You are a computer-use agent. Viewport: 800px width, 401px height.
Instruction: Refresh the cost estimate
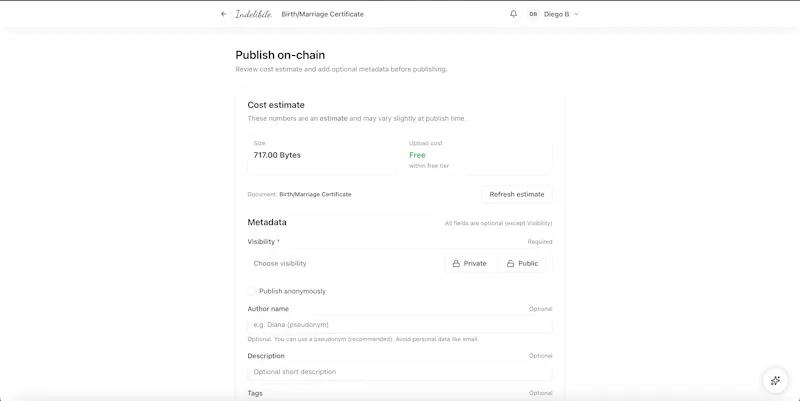517,194
